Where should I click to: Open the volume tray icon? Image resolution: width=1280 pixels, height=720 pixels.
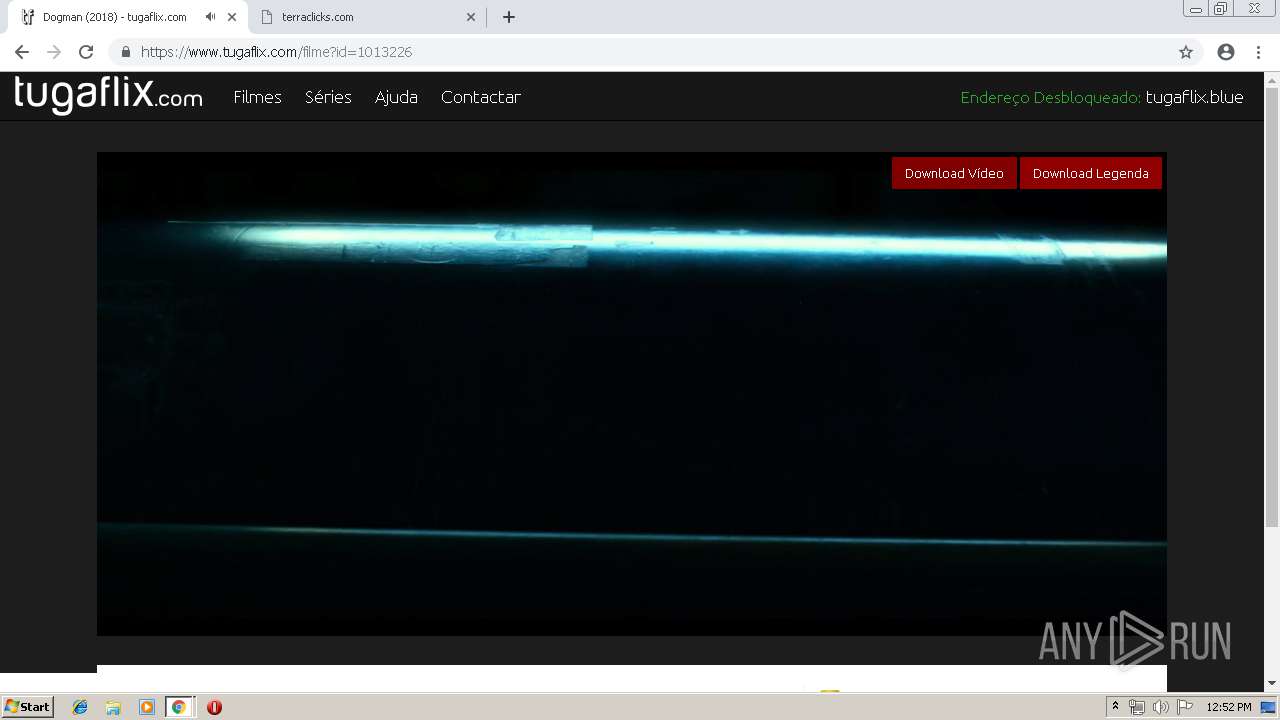tap(1160, 707)
